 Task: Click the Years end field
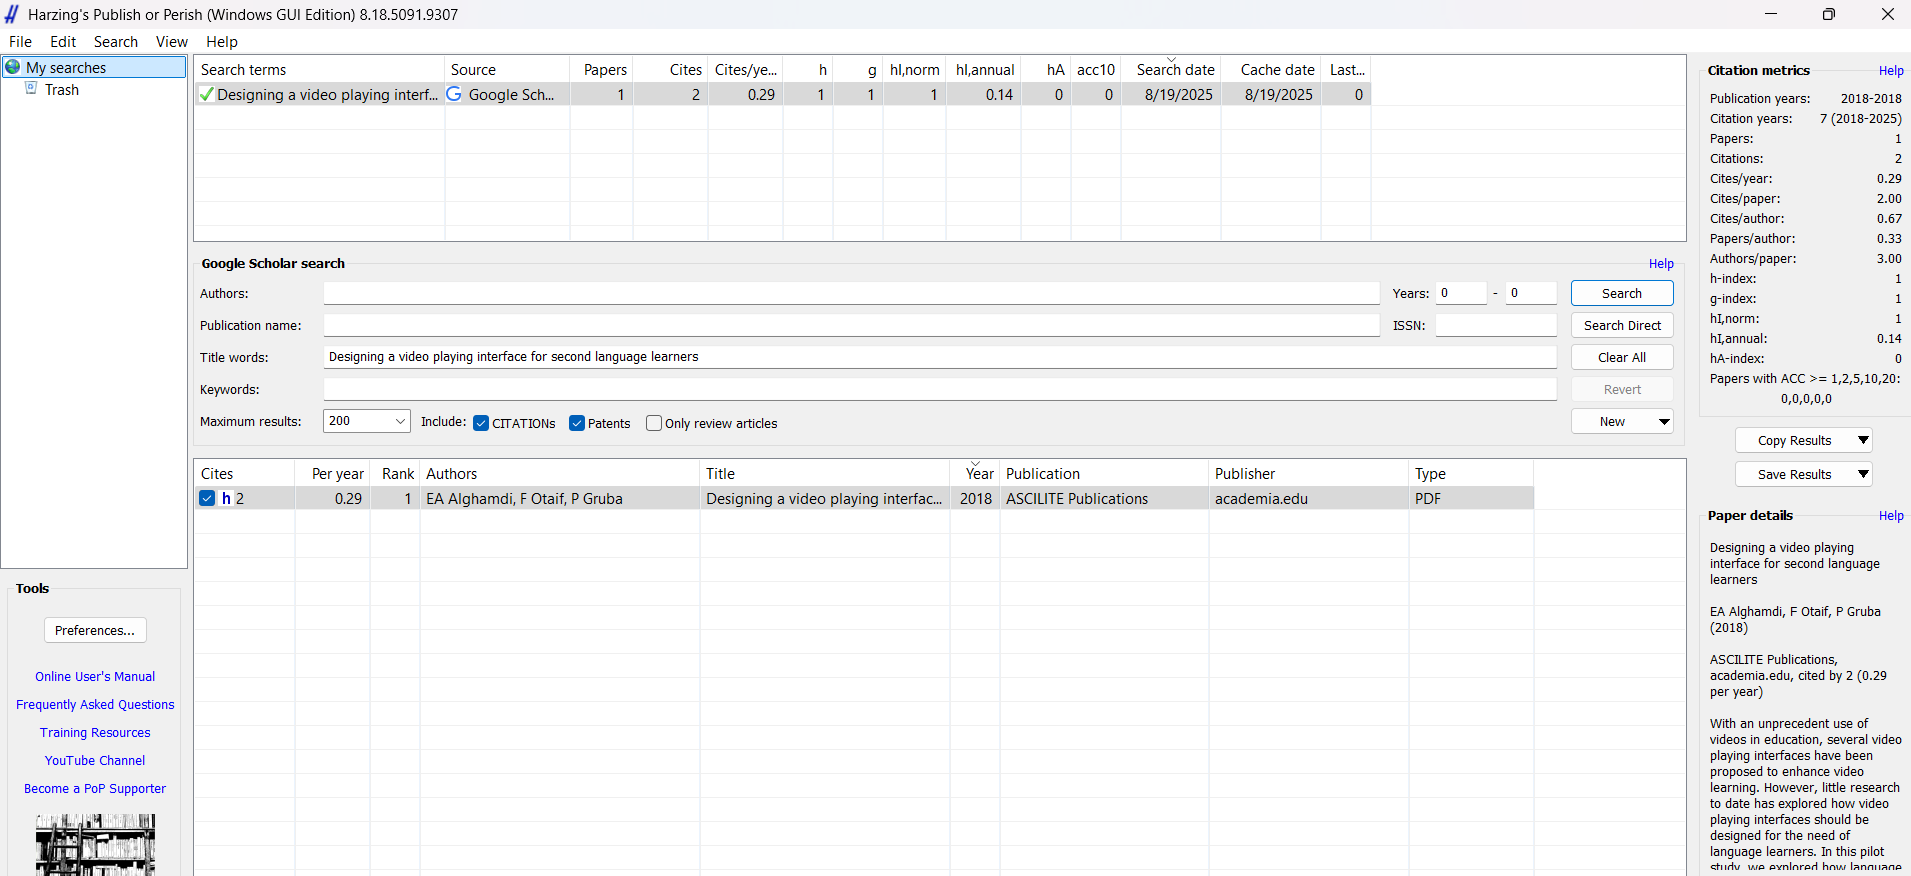coord(1531,293)
